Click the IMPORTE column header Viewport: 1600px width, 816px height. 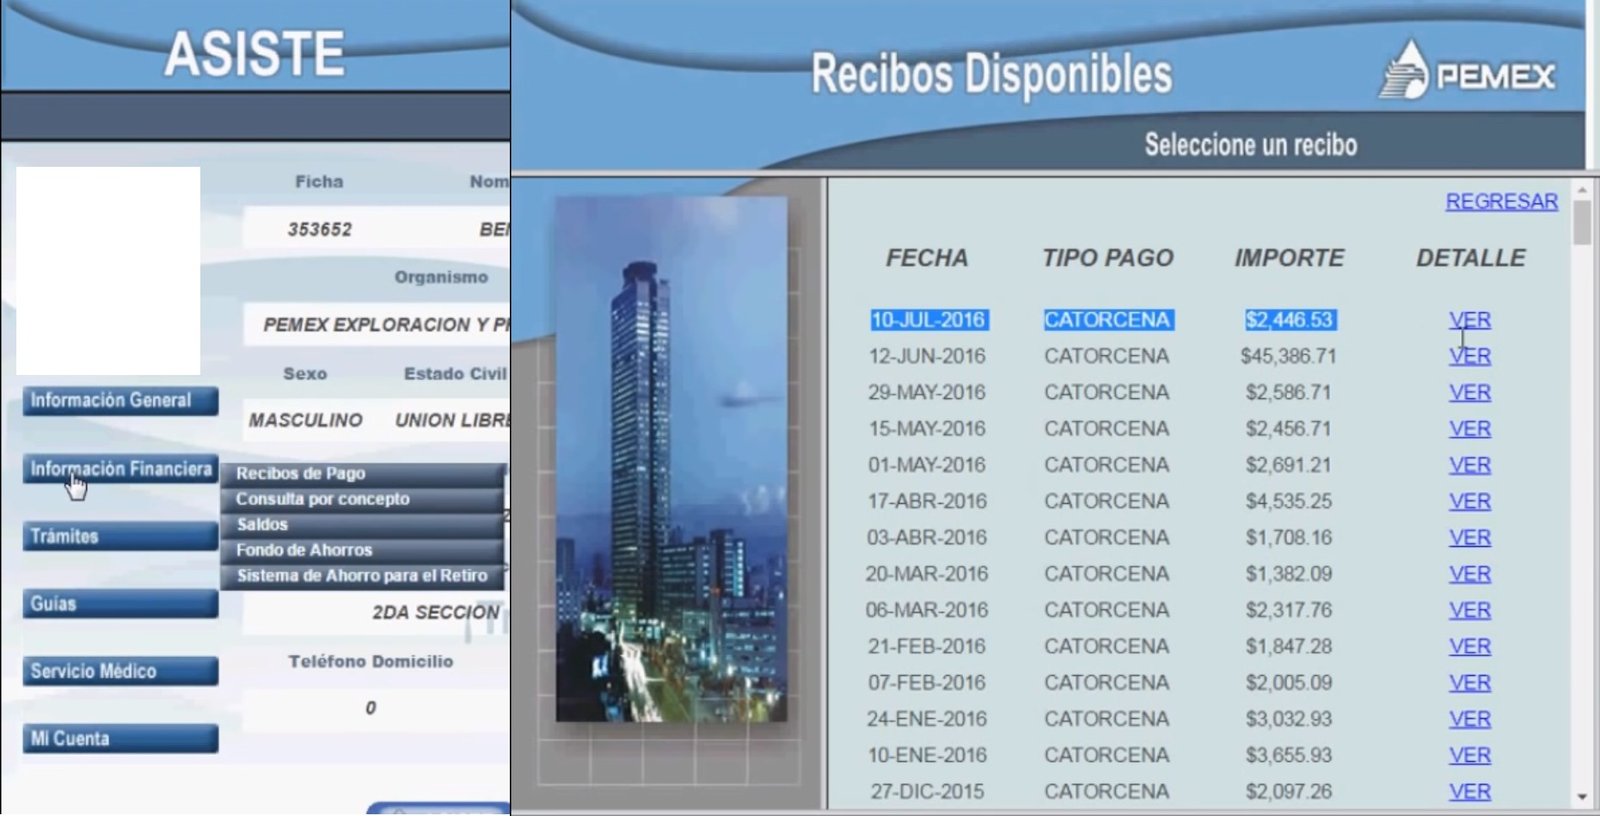click(1289, 258)
